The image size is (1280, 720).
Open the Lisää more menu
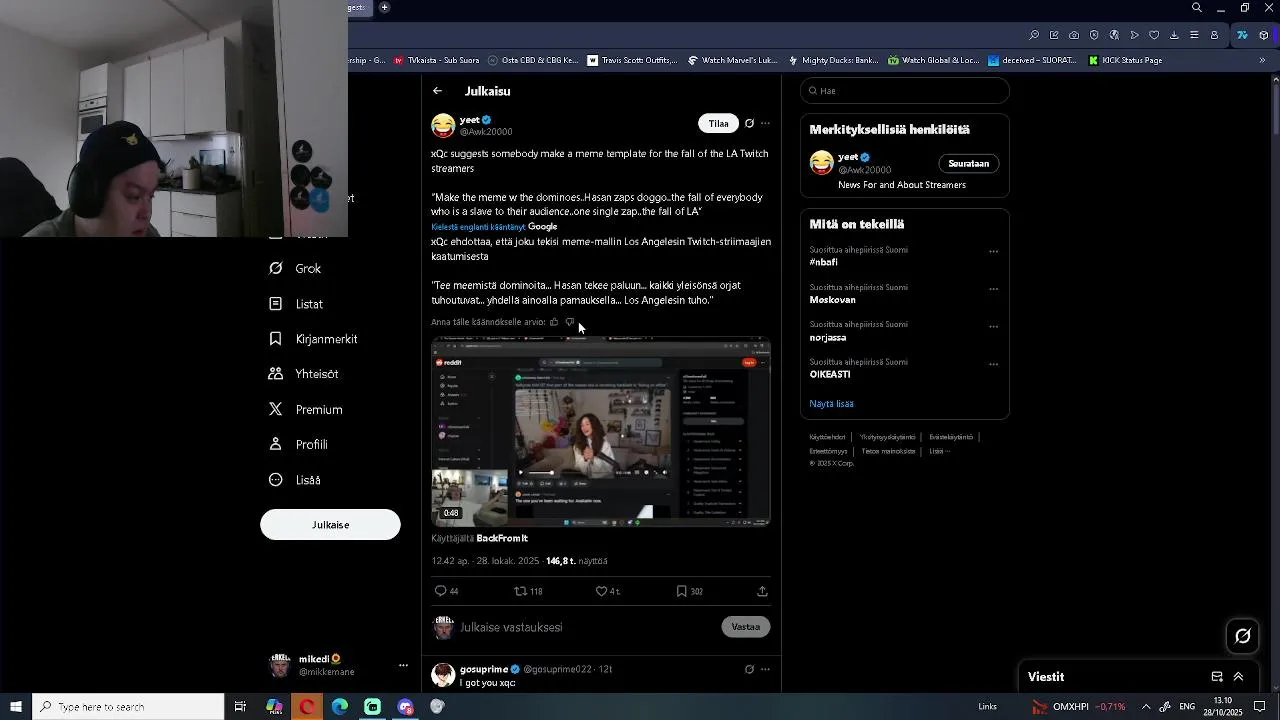[x=295, y=480]
